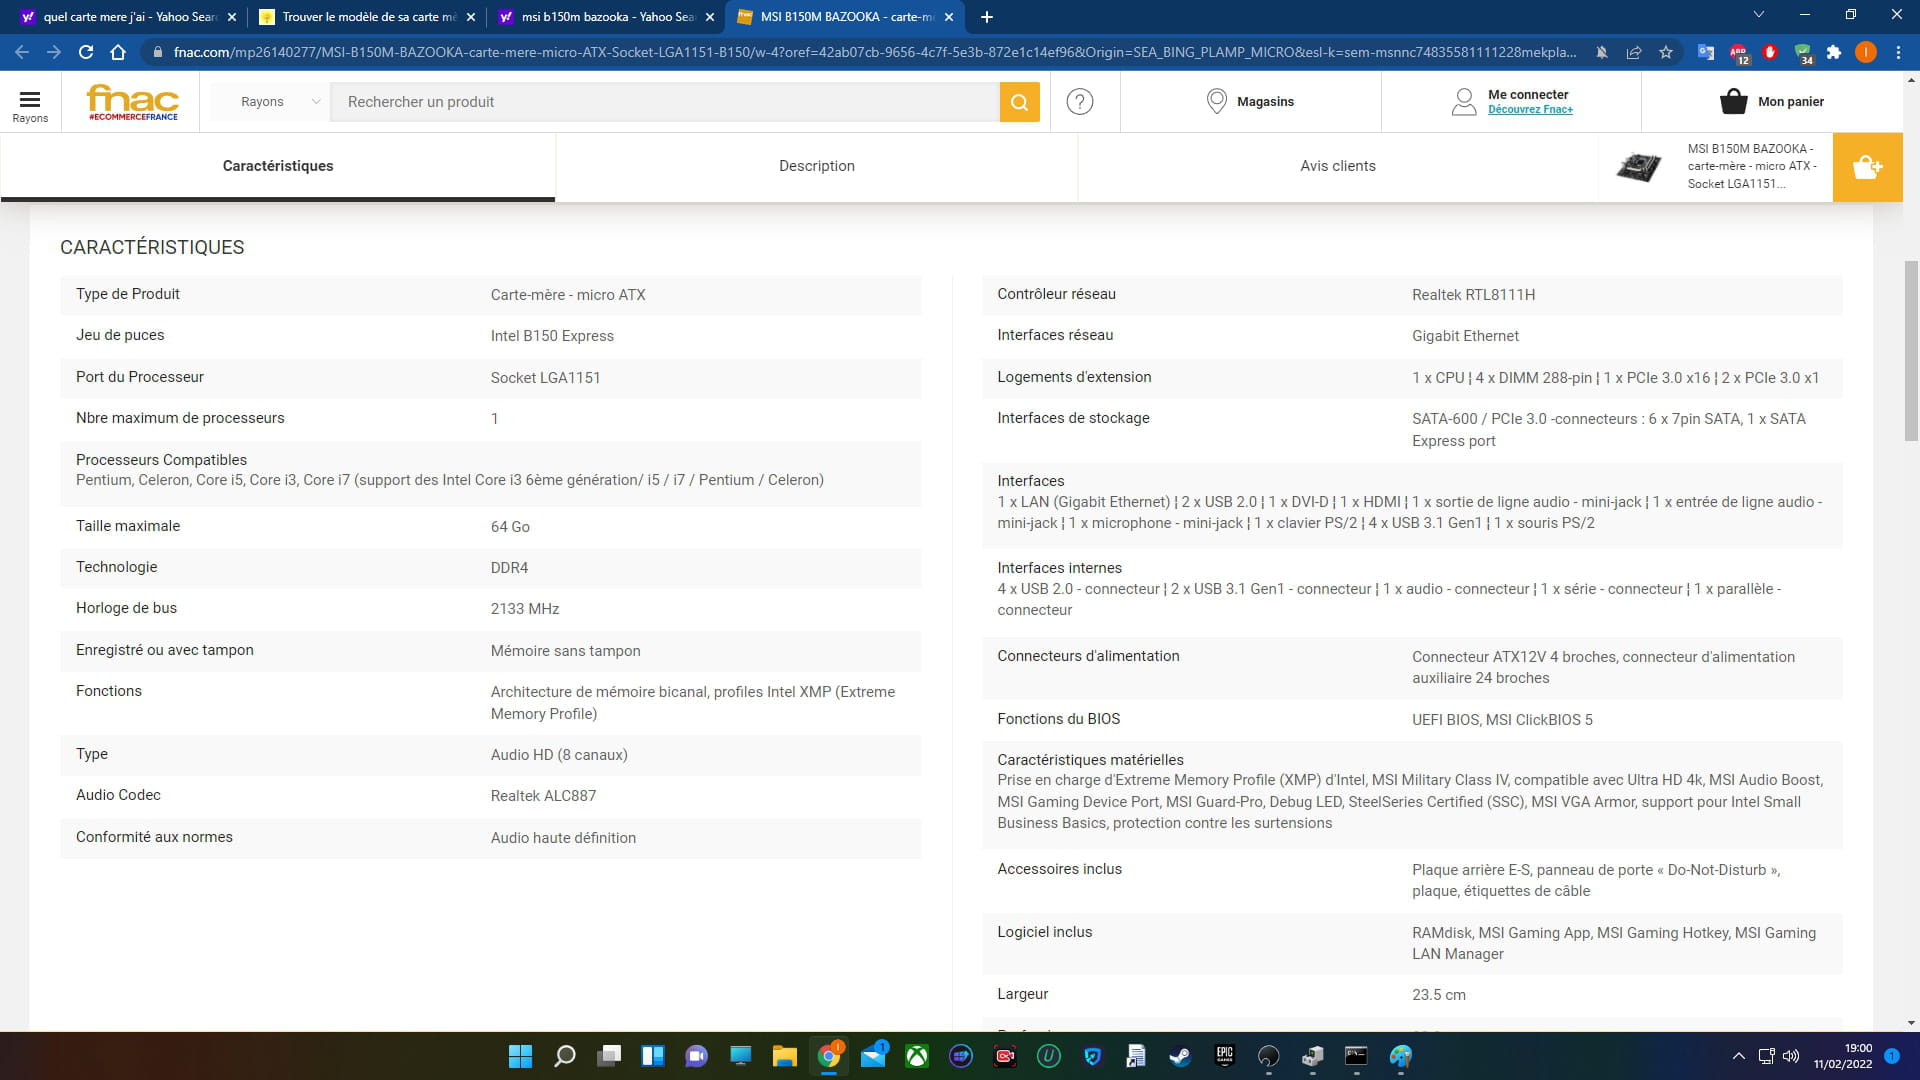Switch to the Description tab
The height and width of the screenshot is (1080, 1920).
click(x=816, y=166)
